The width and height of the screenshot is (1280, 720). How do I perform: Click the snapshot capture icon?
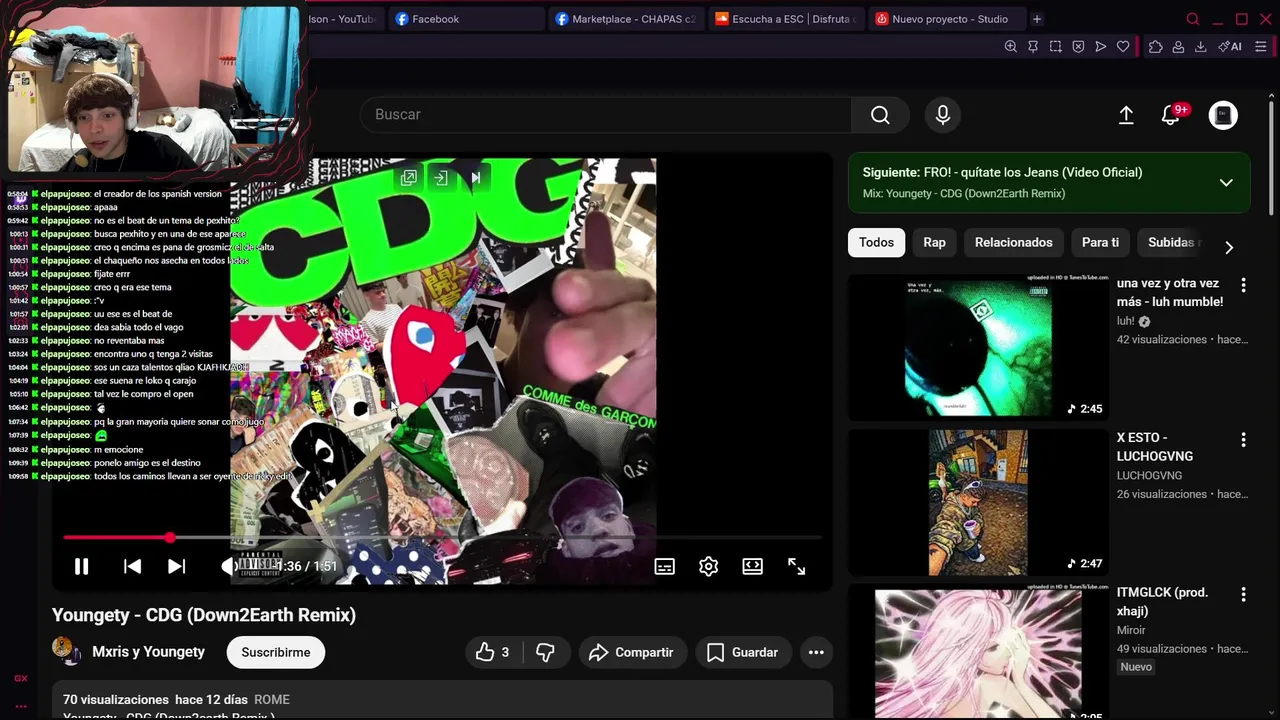point(1055,46)
